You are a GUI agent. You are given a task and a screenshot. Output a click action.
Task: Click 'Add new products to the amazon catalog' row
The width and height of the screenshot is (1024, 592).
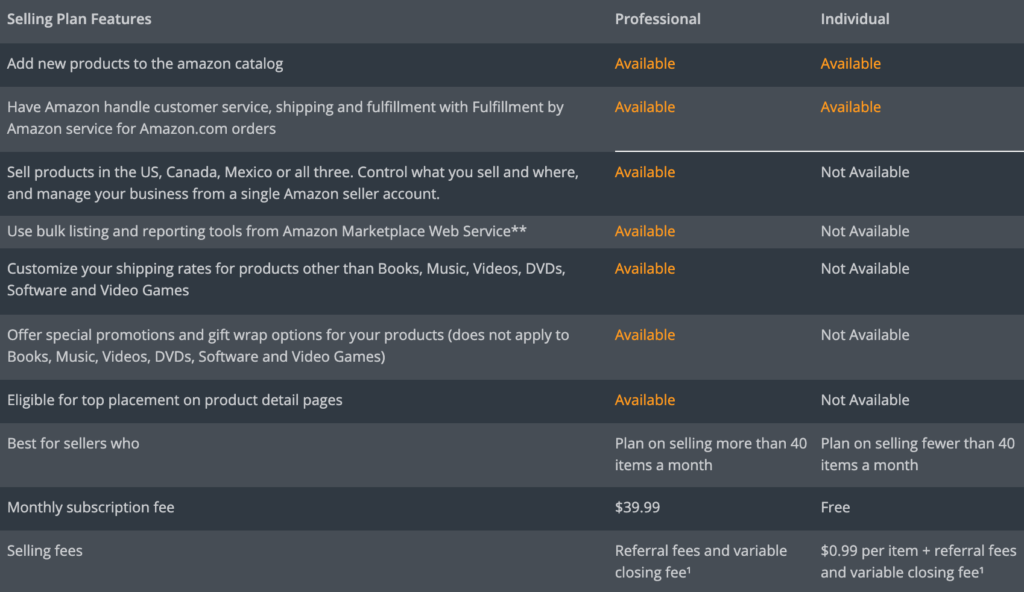tap(145, 63)
